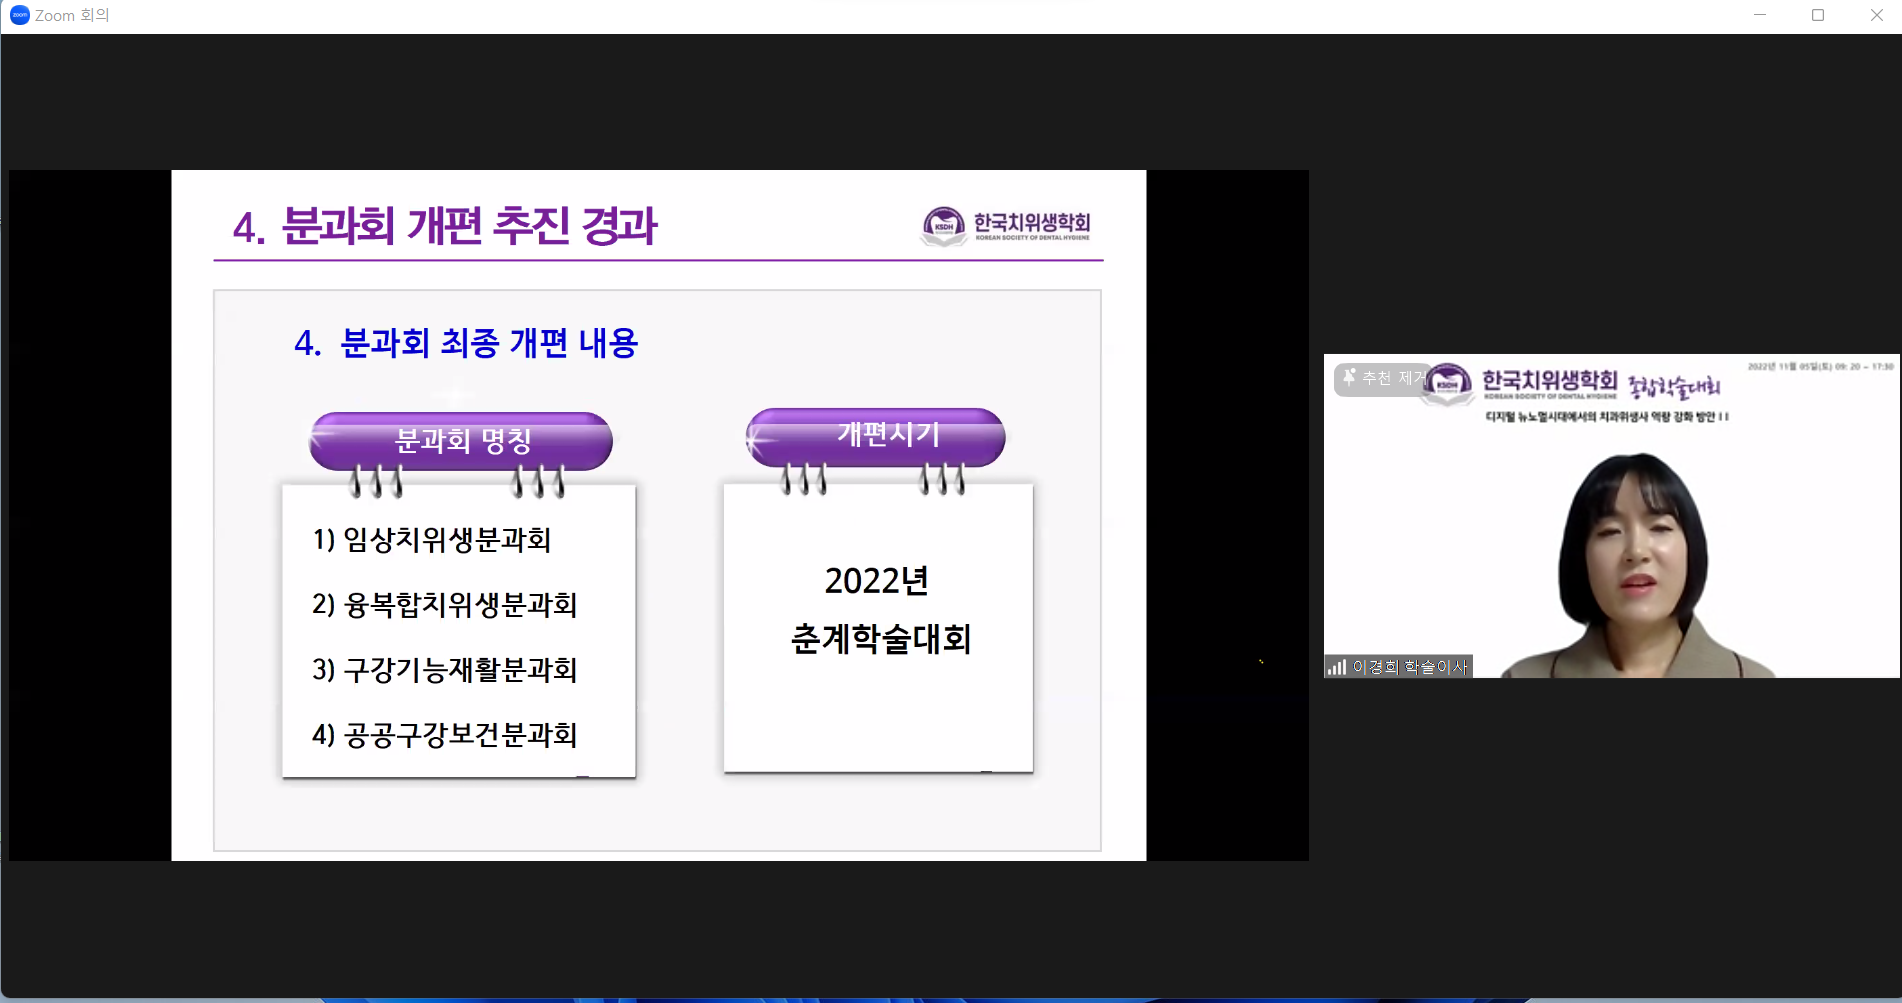Click the network signal strength bars icon
Screen dimensions: 1902x1003
pos(1337,667)
